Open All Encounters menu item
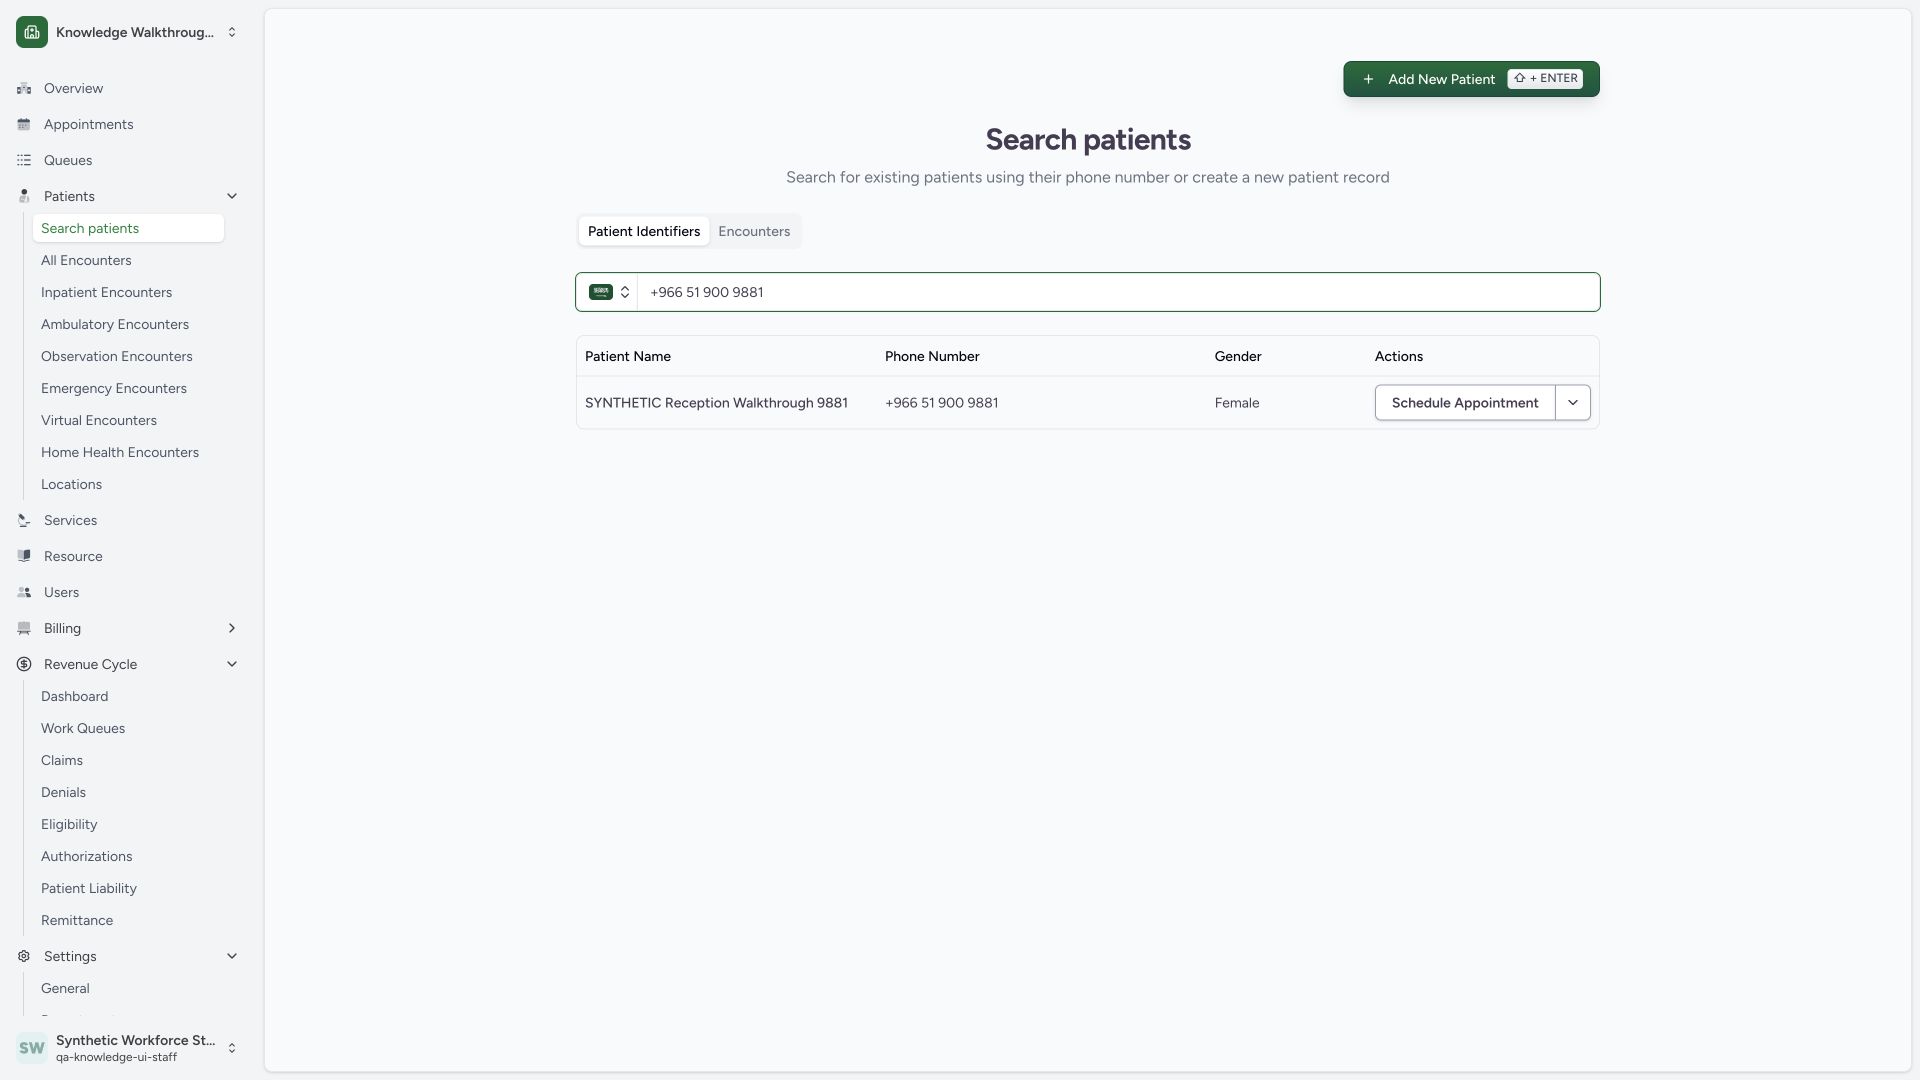The height and width of the screenshot is (1080, 1920). (128, 260)
